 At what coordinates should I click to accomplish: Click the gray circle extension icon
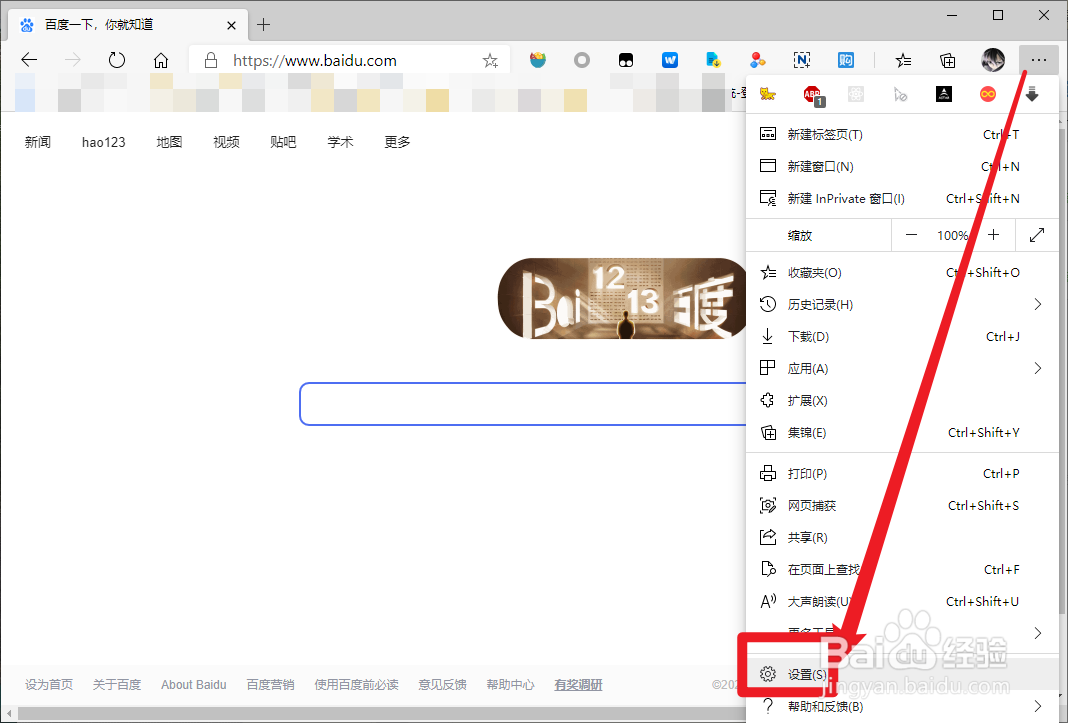coord(582,61)
